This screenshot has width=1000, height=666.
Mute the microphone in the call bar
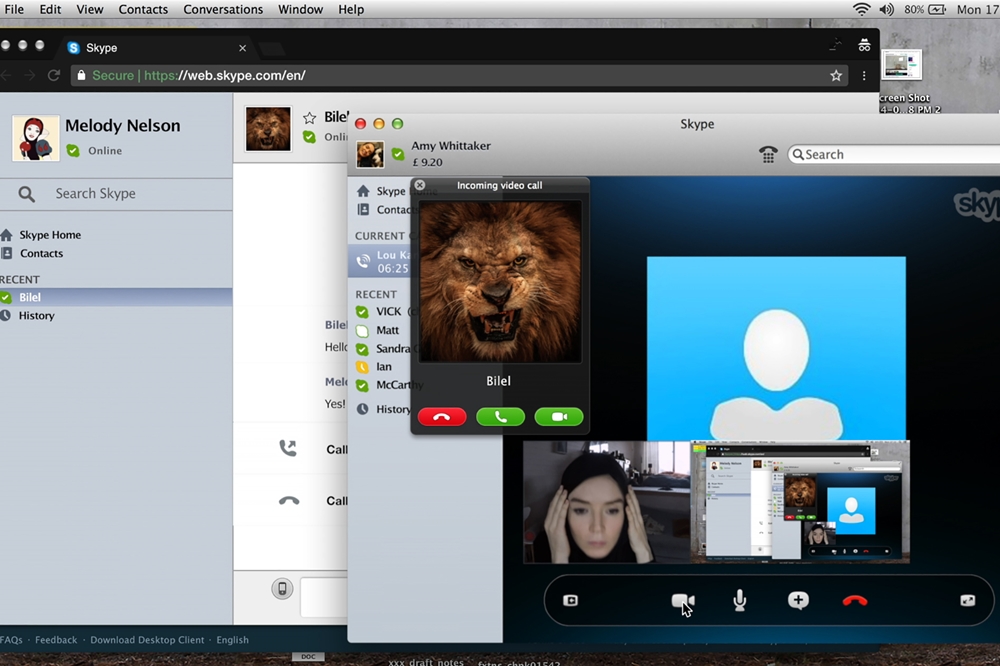point(740,600)
